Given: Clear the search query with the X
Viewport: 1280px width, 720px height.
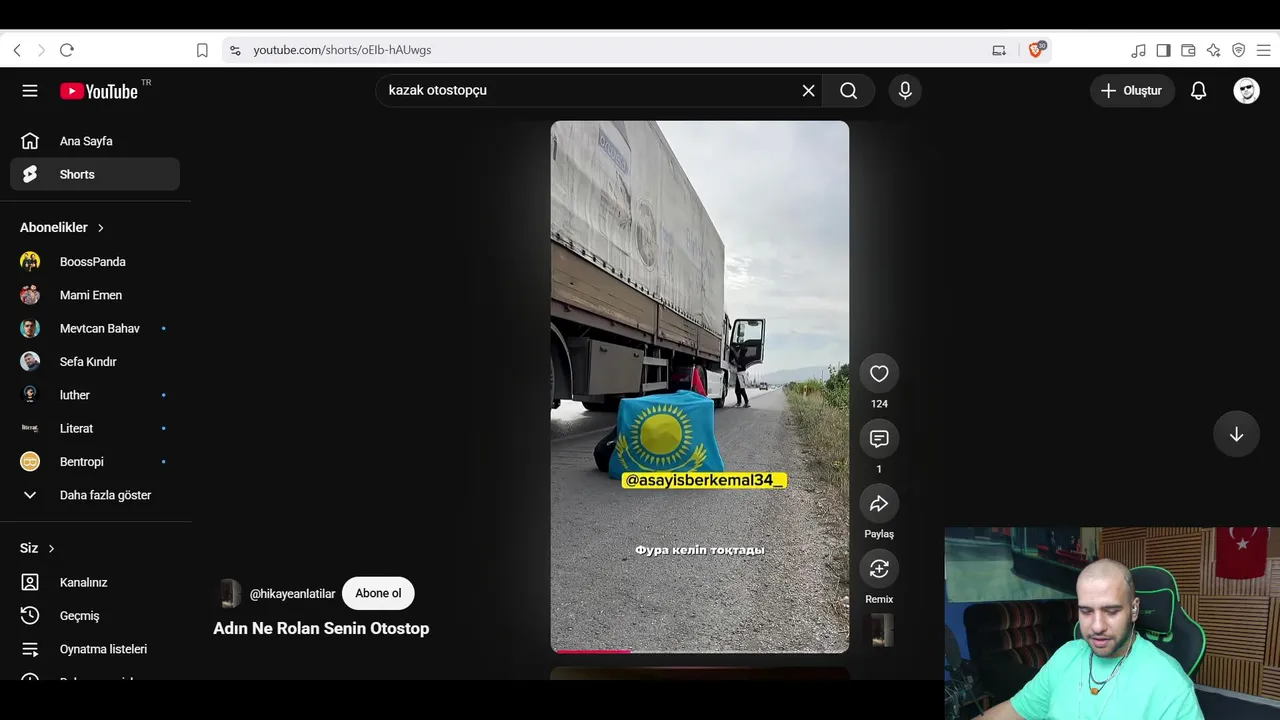Looking at the screenshot, I should [x=808, y=91].
